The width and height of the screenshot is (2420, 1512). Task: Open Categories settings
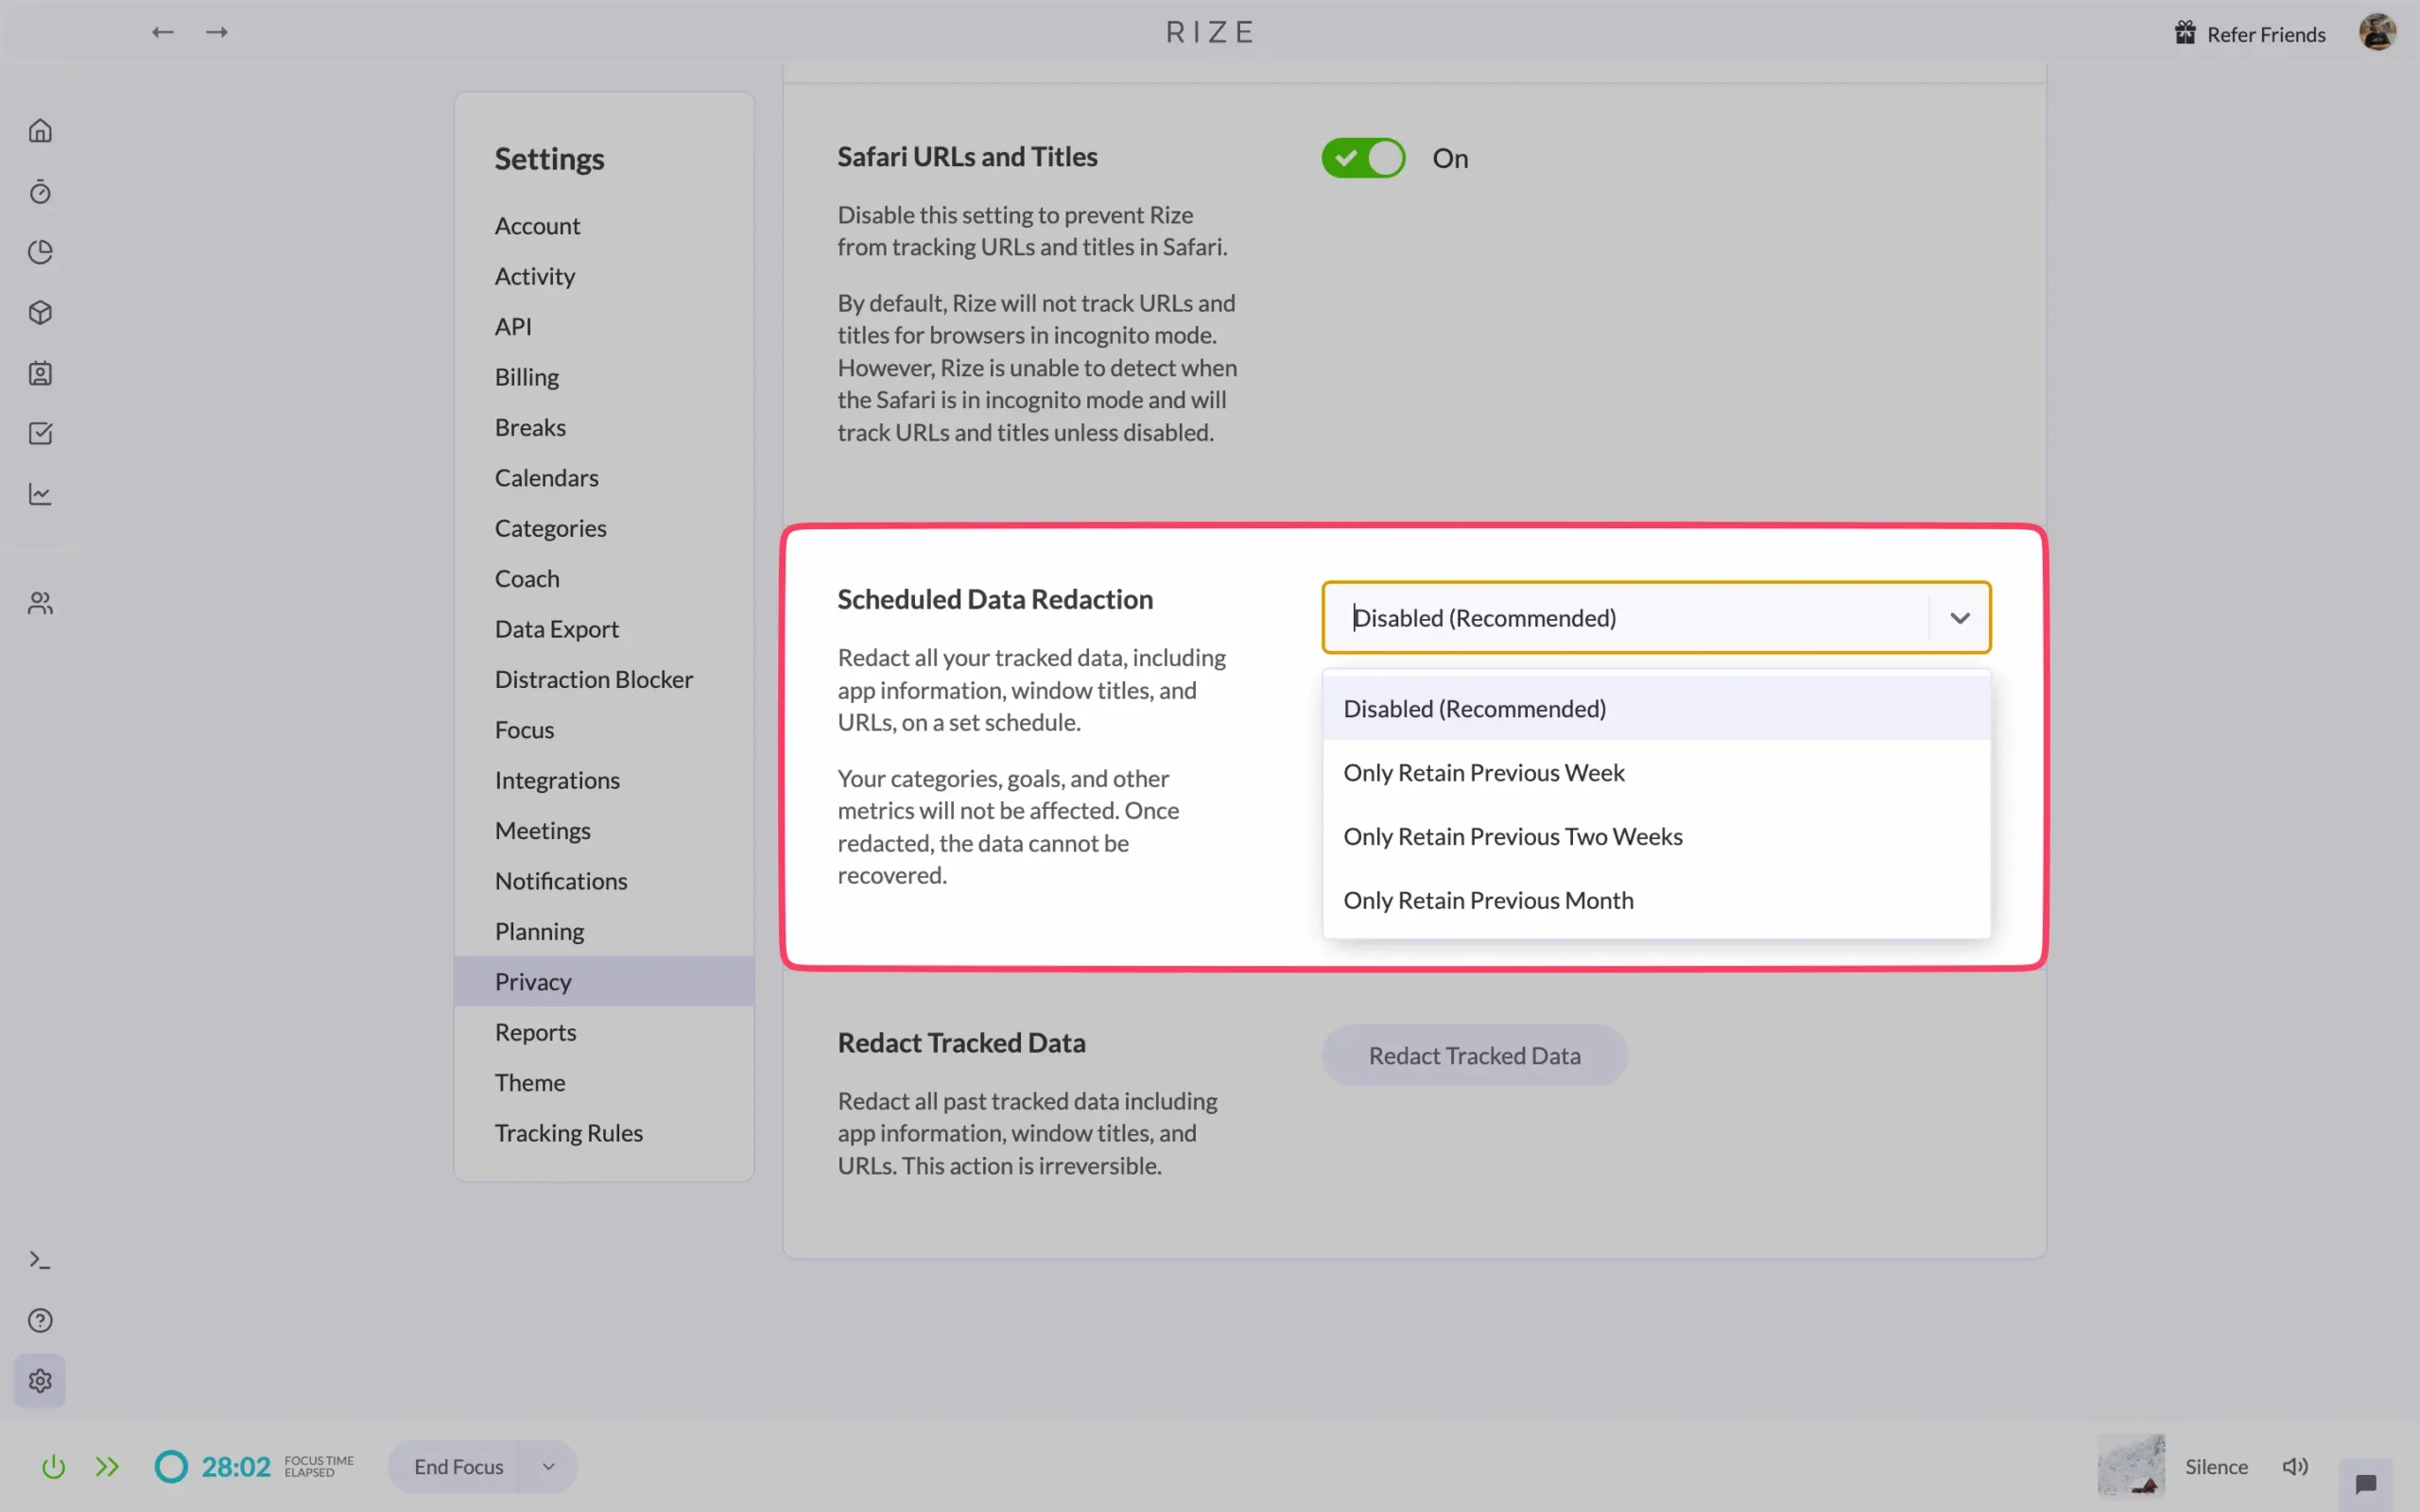pyautogui.click(x=604, y=528)
